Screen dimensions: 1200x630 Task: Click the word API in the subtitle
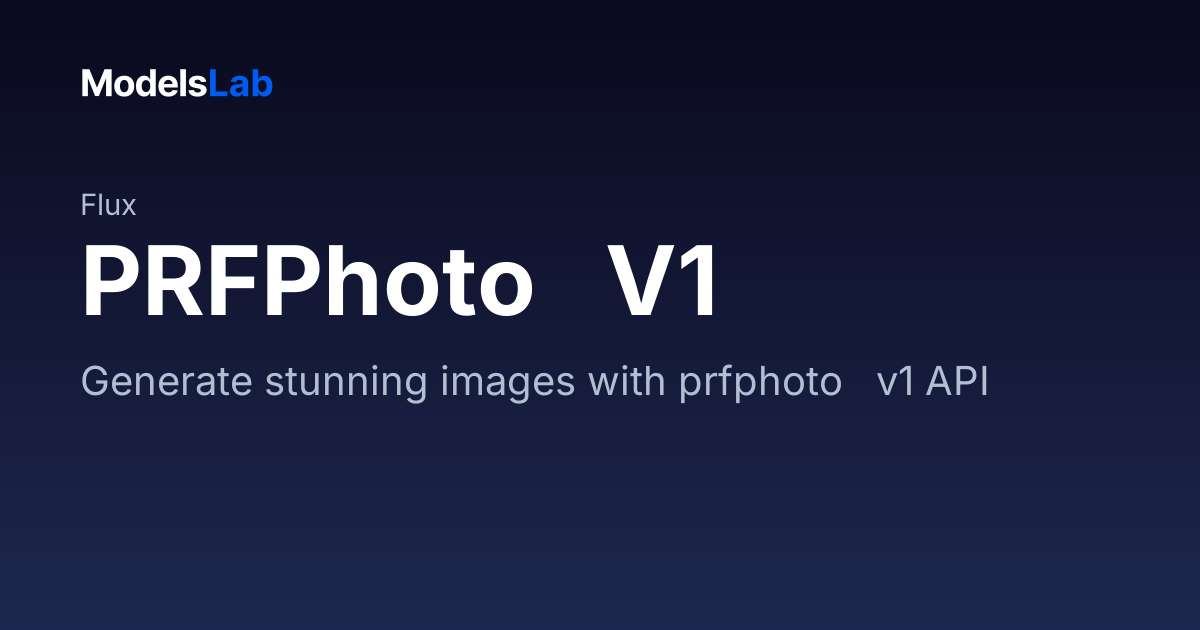point(957,383)
